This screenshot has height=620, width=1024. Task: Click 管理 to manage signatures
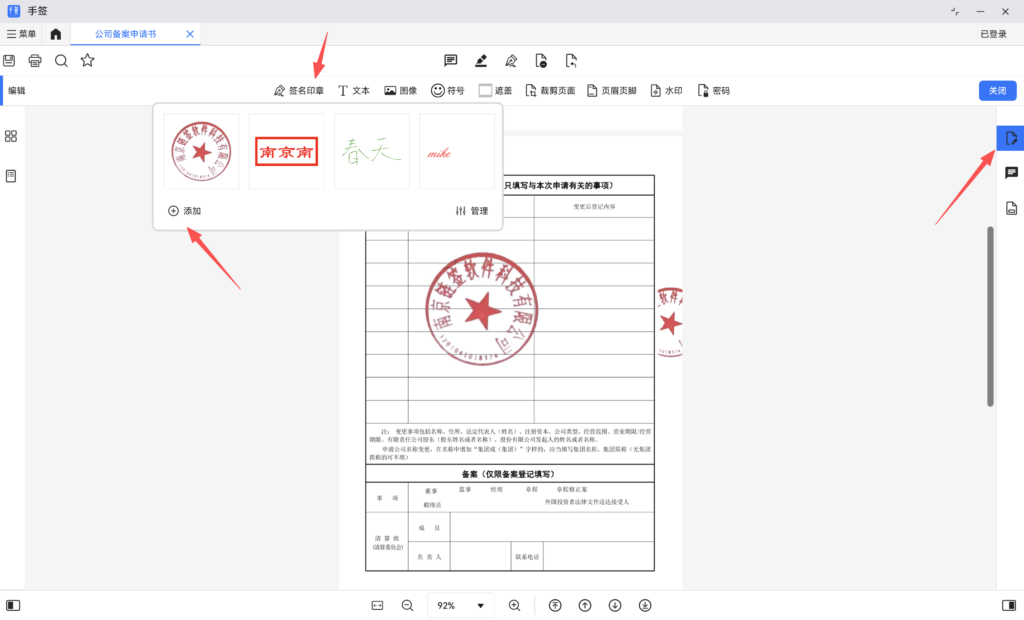[x=471, y=211]
